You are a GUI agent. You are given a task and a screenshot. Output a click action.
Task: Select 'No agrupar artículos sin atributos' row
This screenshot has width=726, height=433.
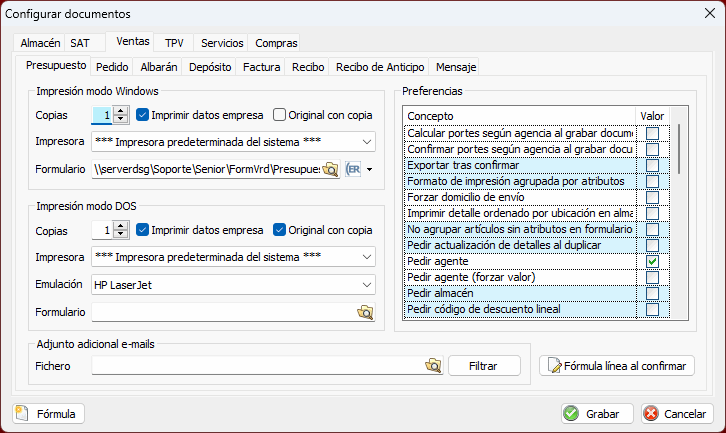[537, 229]
